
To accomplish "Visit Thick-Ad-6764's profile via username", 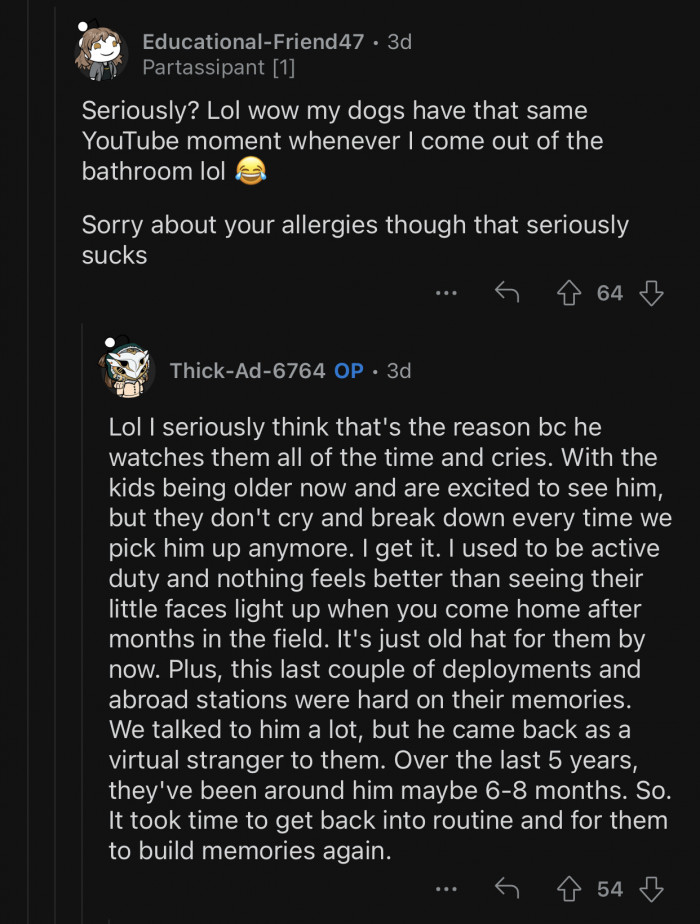I will 247,371.
